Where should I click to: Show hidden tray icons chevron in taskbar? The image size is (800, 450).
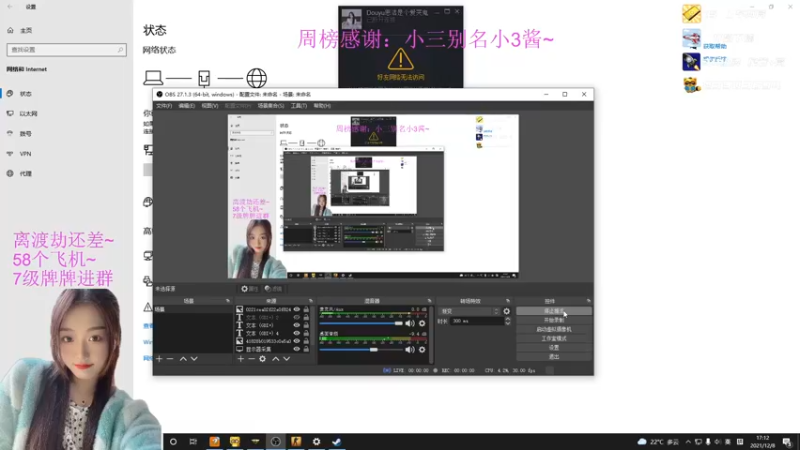(x=688, y=442)
